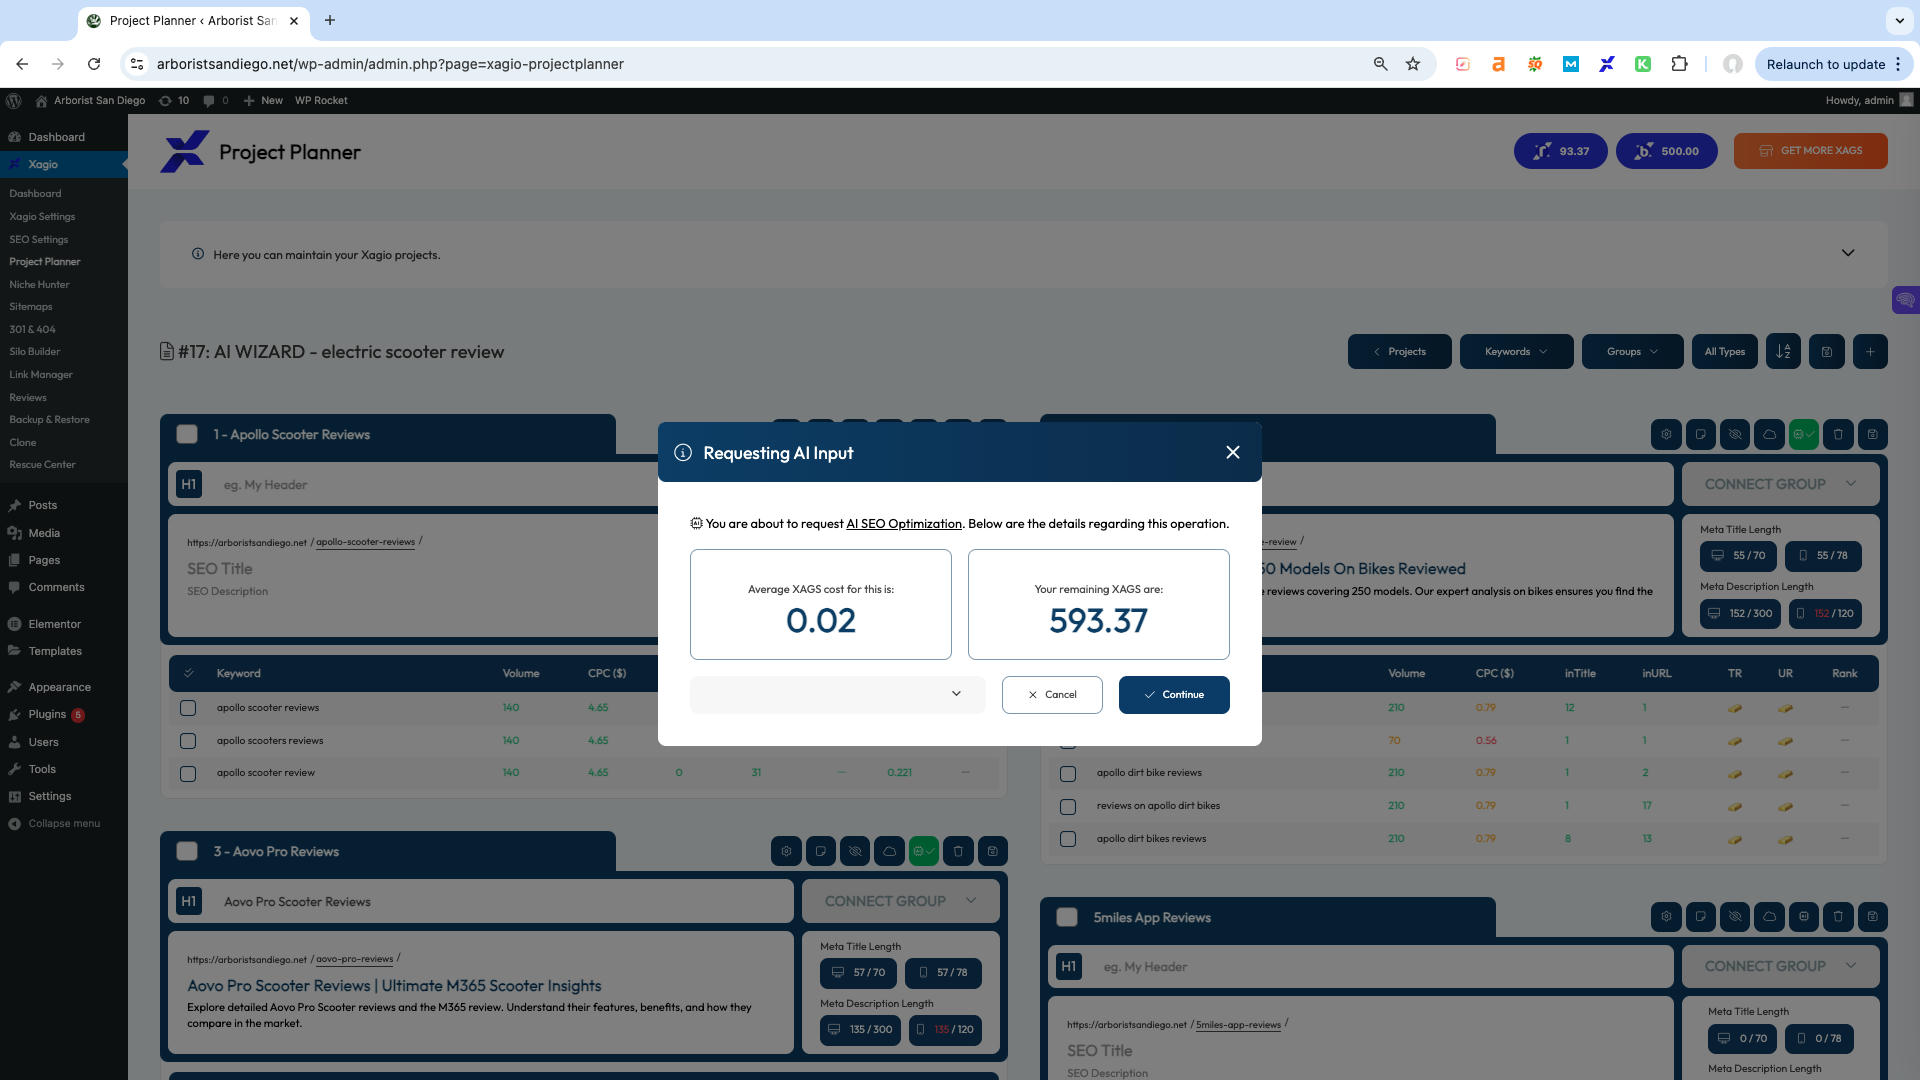Expand the 'maintain your Xagio projects' info panel
Image resolution: width=1920 pixels, height=1080 pixels.
tap(1847, 254)
